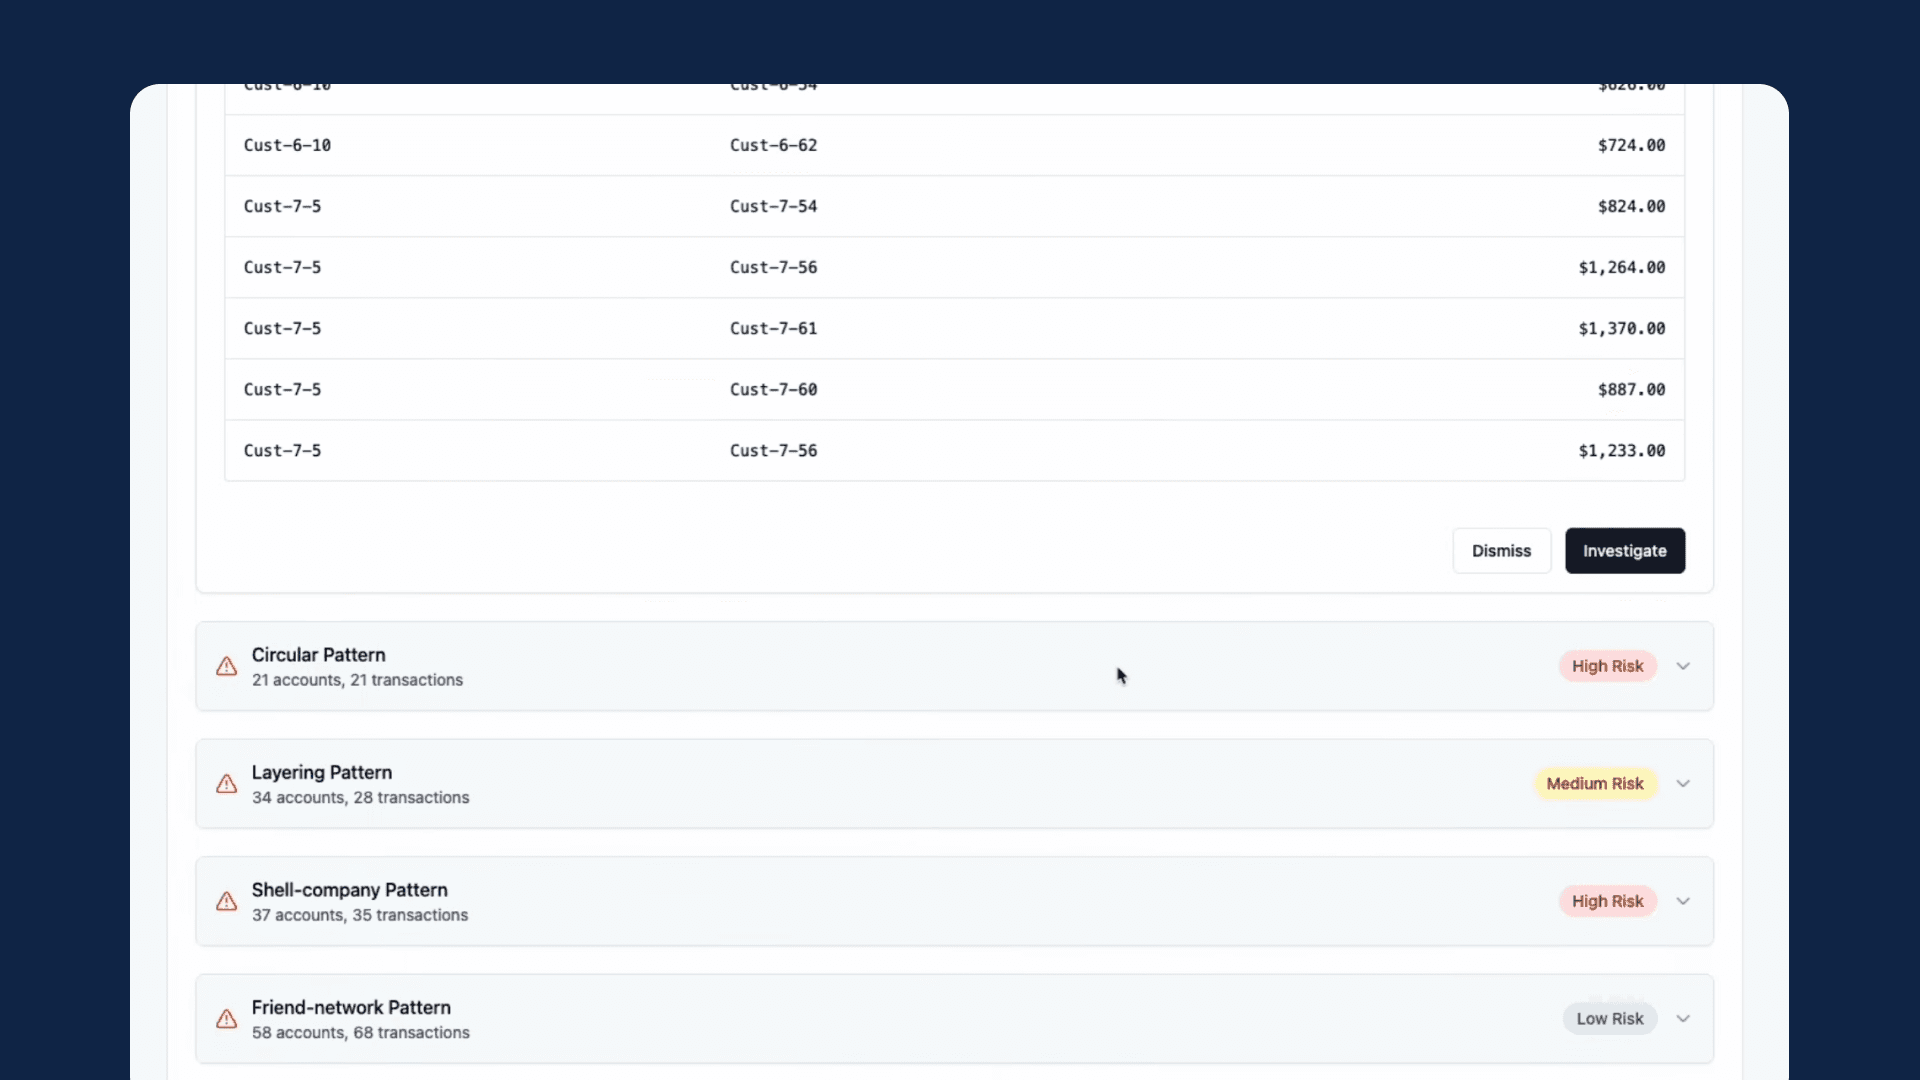
Task: Expand the Friend-network Pattern chevron
Action: pyautogui.click(x=1683, y=1019)
